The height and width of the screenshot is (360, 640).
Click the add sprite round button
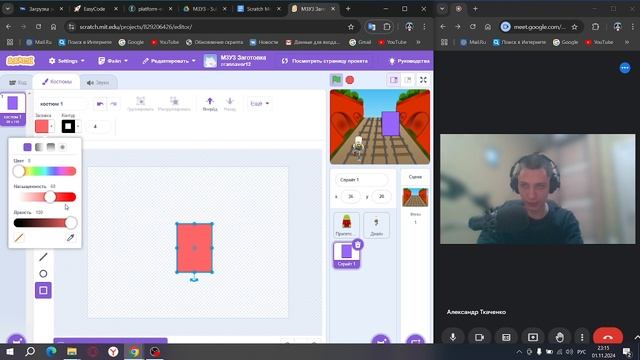[381, 340]
